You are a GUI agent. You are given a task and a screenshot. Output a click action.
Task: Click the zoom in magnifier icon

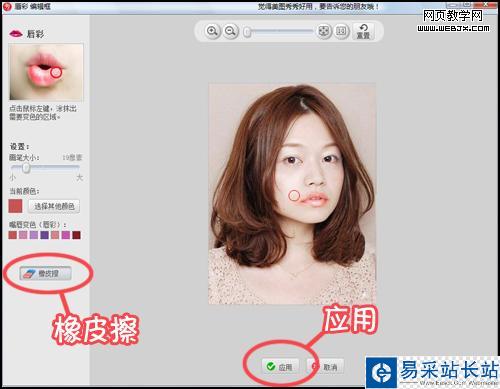[x=212, y=31]
